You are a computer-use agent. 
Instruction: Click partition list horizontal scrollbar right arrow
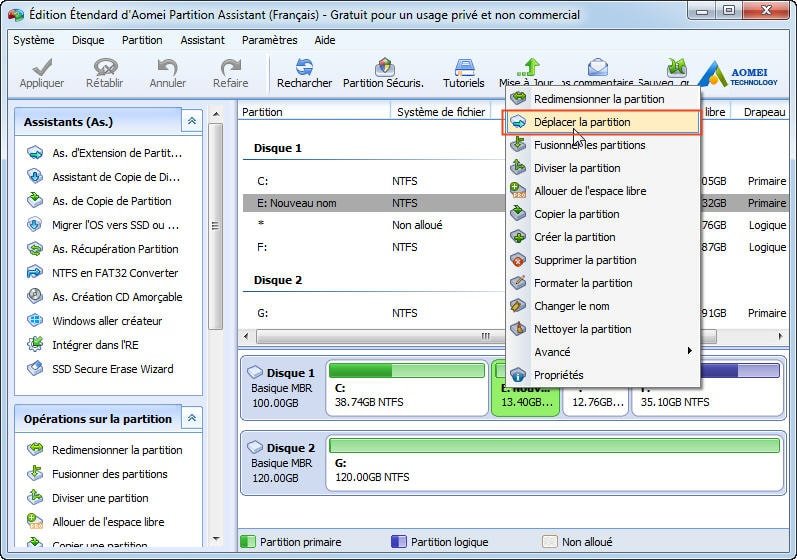(x=780, y=336)
